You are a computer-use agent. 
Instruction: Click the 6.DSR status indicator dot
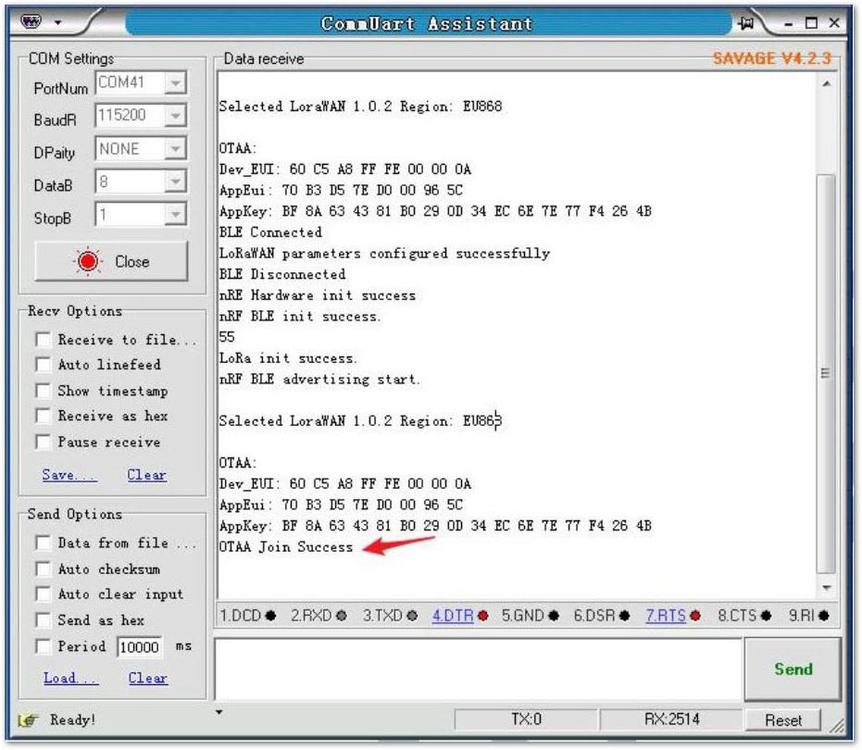point(625,616)
